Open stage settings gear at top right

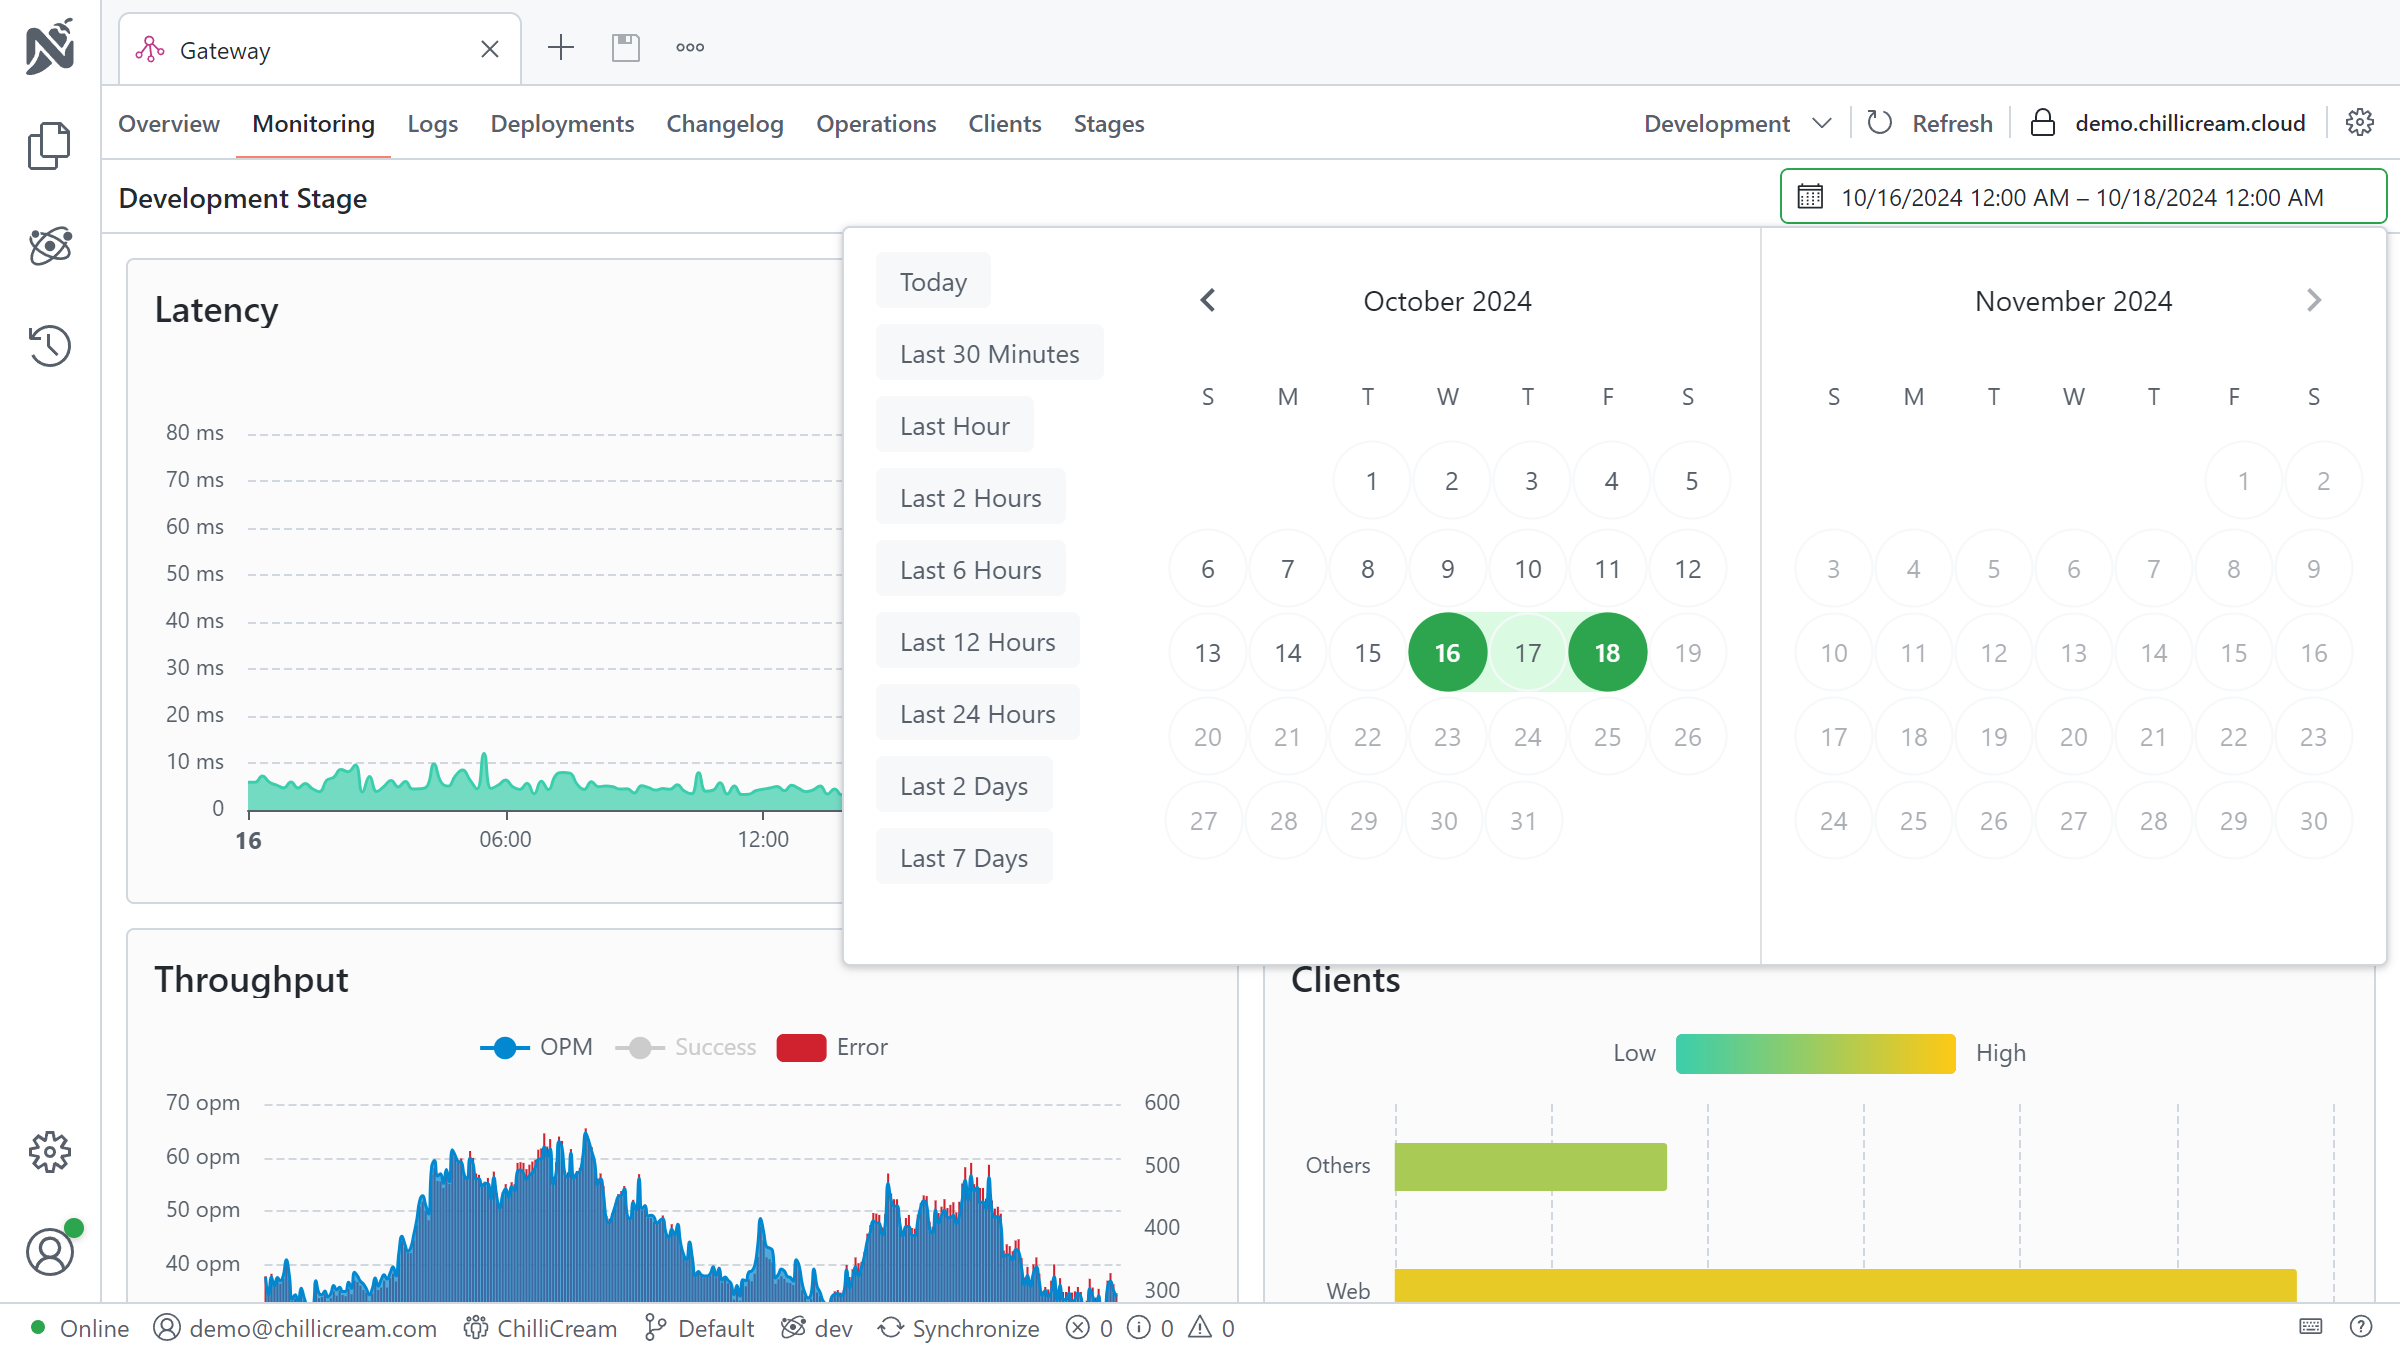click(x=2360, y=123)
